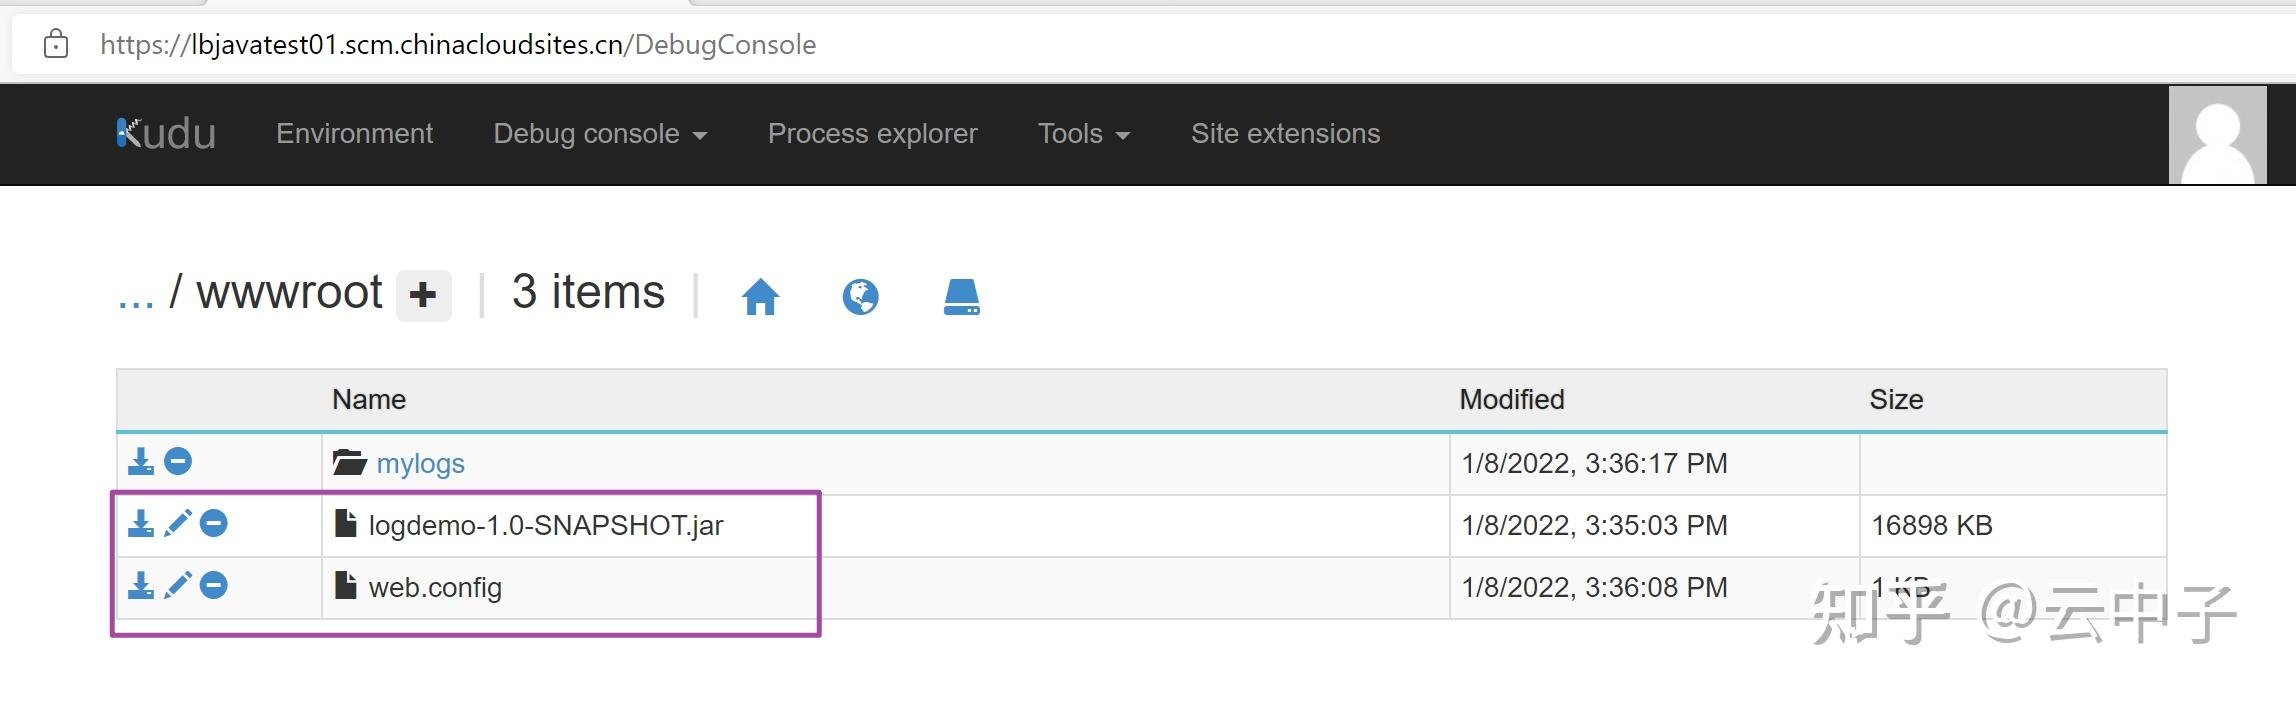Open the Tools dropdown menu
Viewport: 2296px width, 706px height.
tap(1082, 133)
